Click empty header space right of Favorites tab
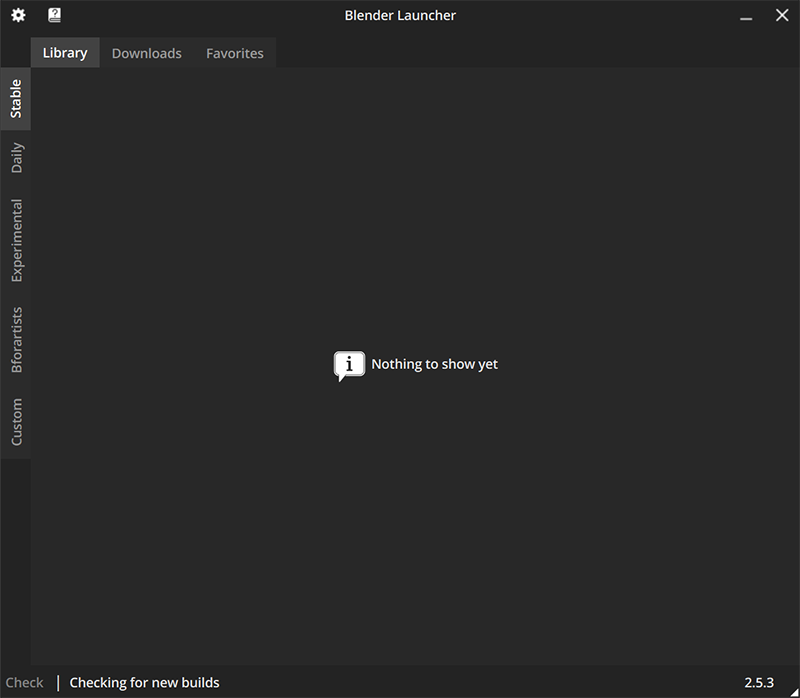 (530, 53)
